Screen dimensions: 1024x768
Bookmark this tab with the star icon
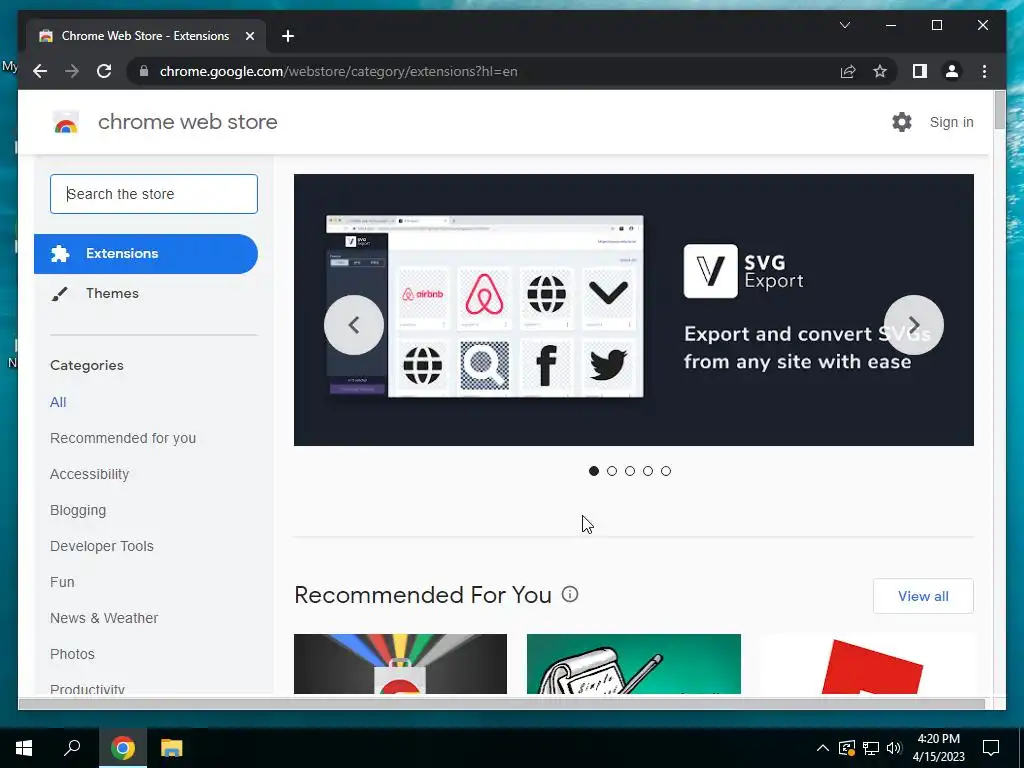pyautogui.click(x=880, y=71)
